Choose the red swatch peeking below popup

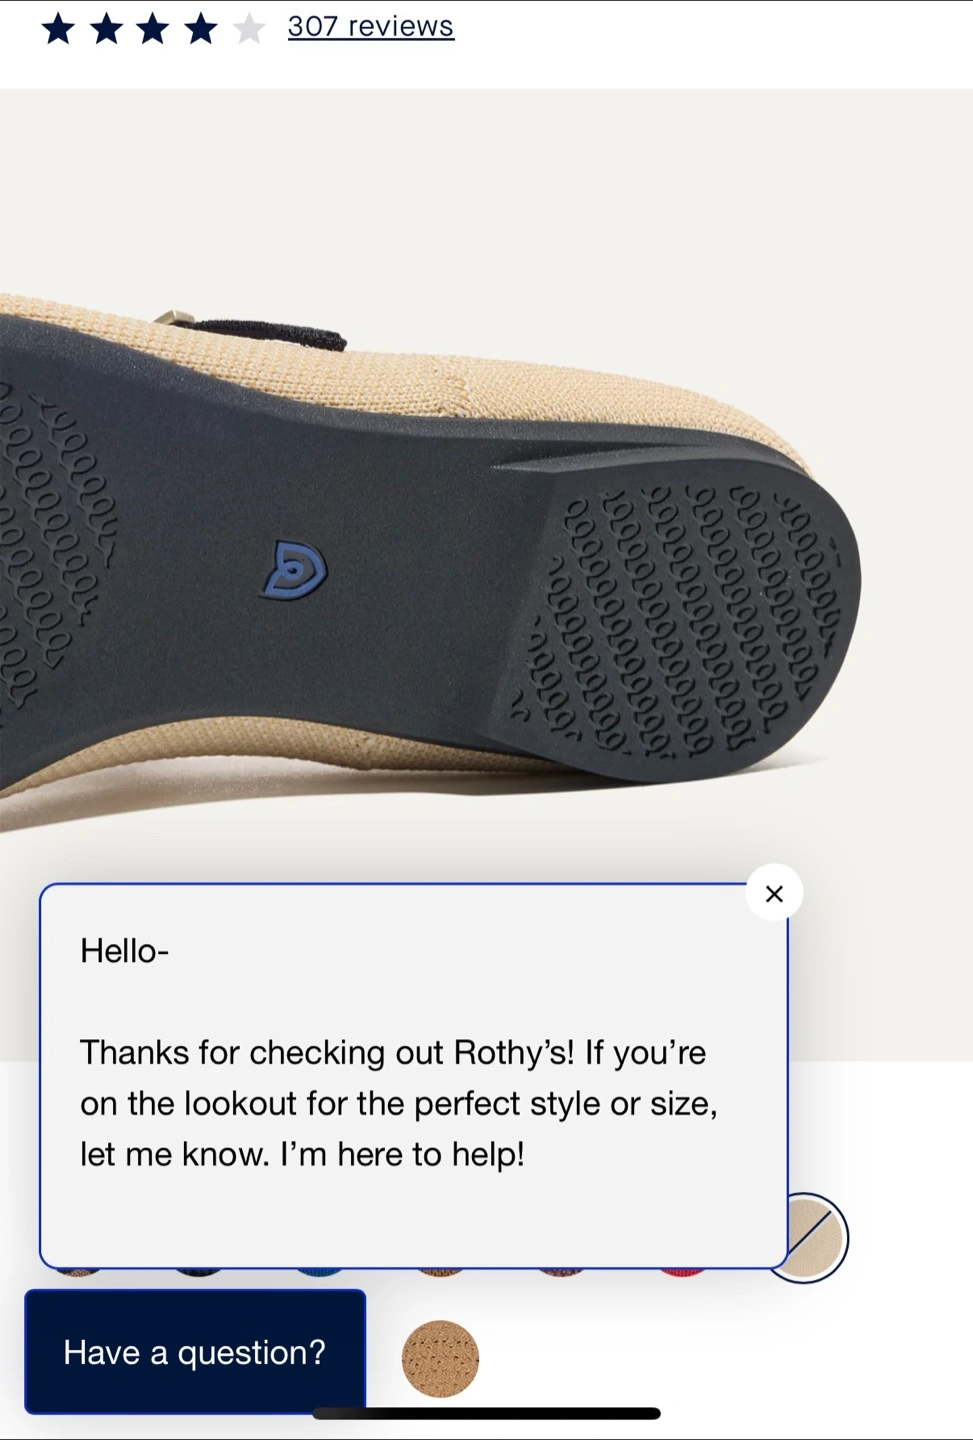coord(682,1272)
